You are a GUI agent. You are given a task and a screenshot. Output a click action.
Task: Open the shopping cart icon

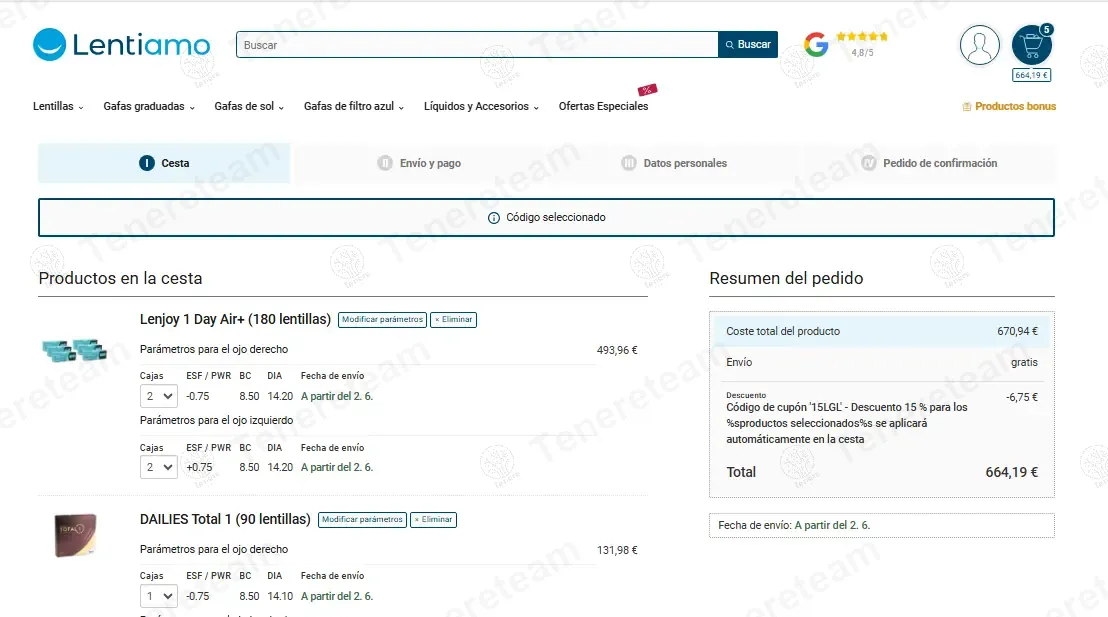(1032, 45)
